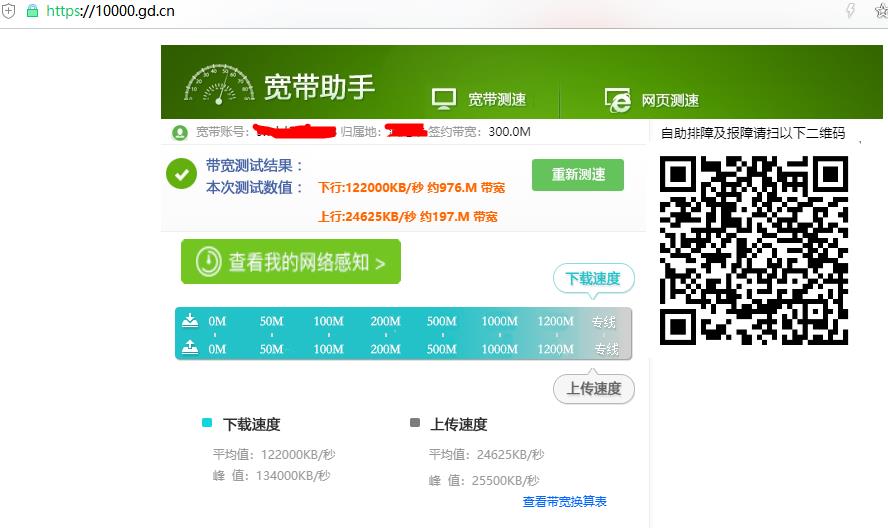Image resolution: width=888 pixels, height=528 pixels.
Task: Click the 1200M mark on upload scale
Action: click(556, 349)
